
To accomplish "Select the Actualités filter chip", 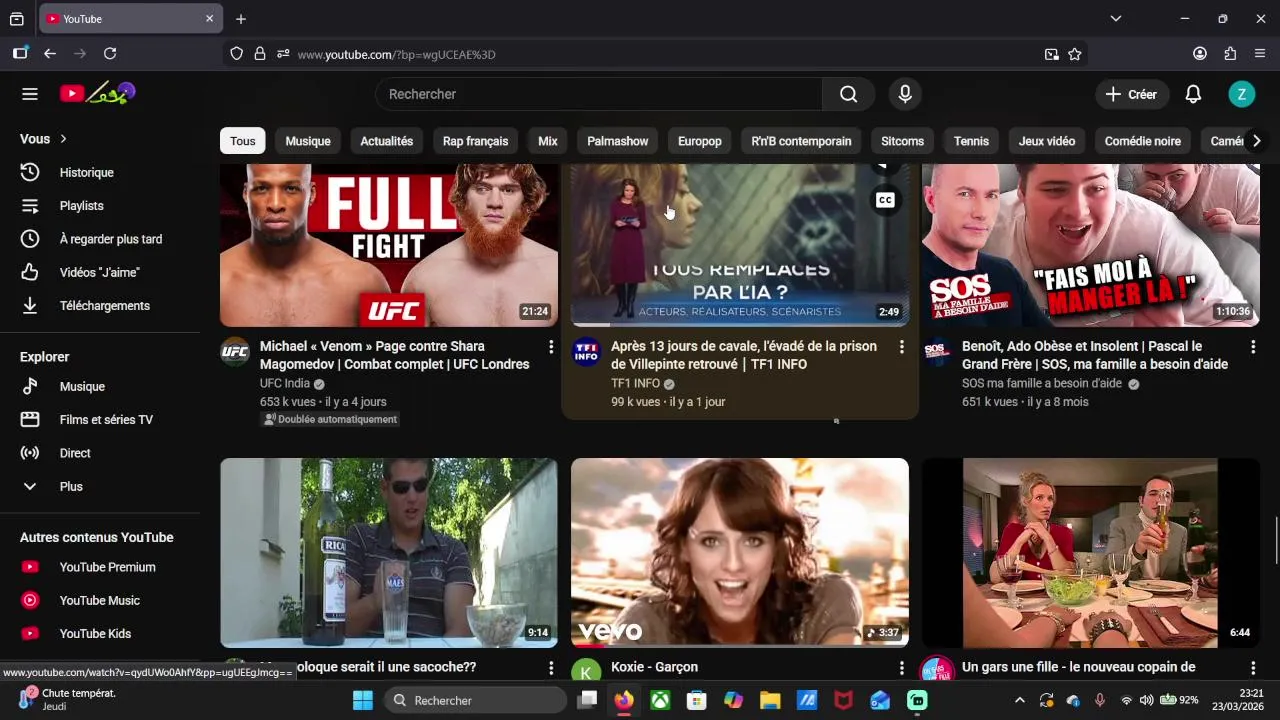I will tap(386, 141).
